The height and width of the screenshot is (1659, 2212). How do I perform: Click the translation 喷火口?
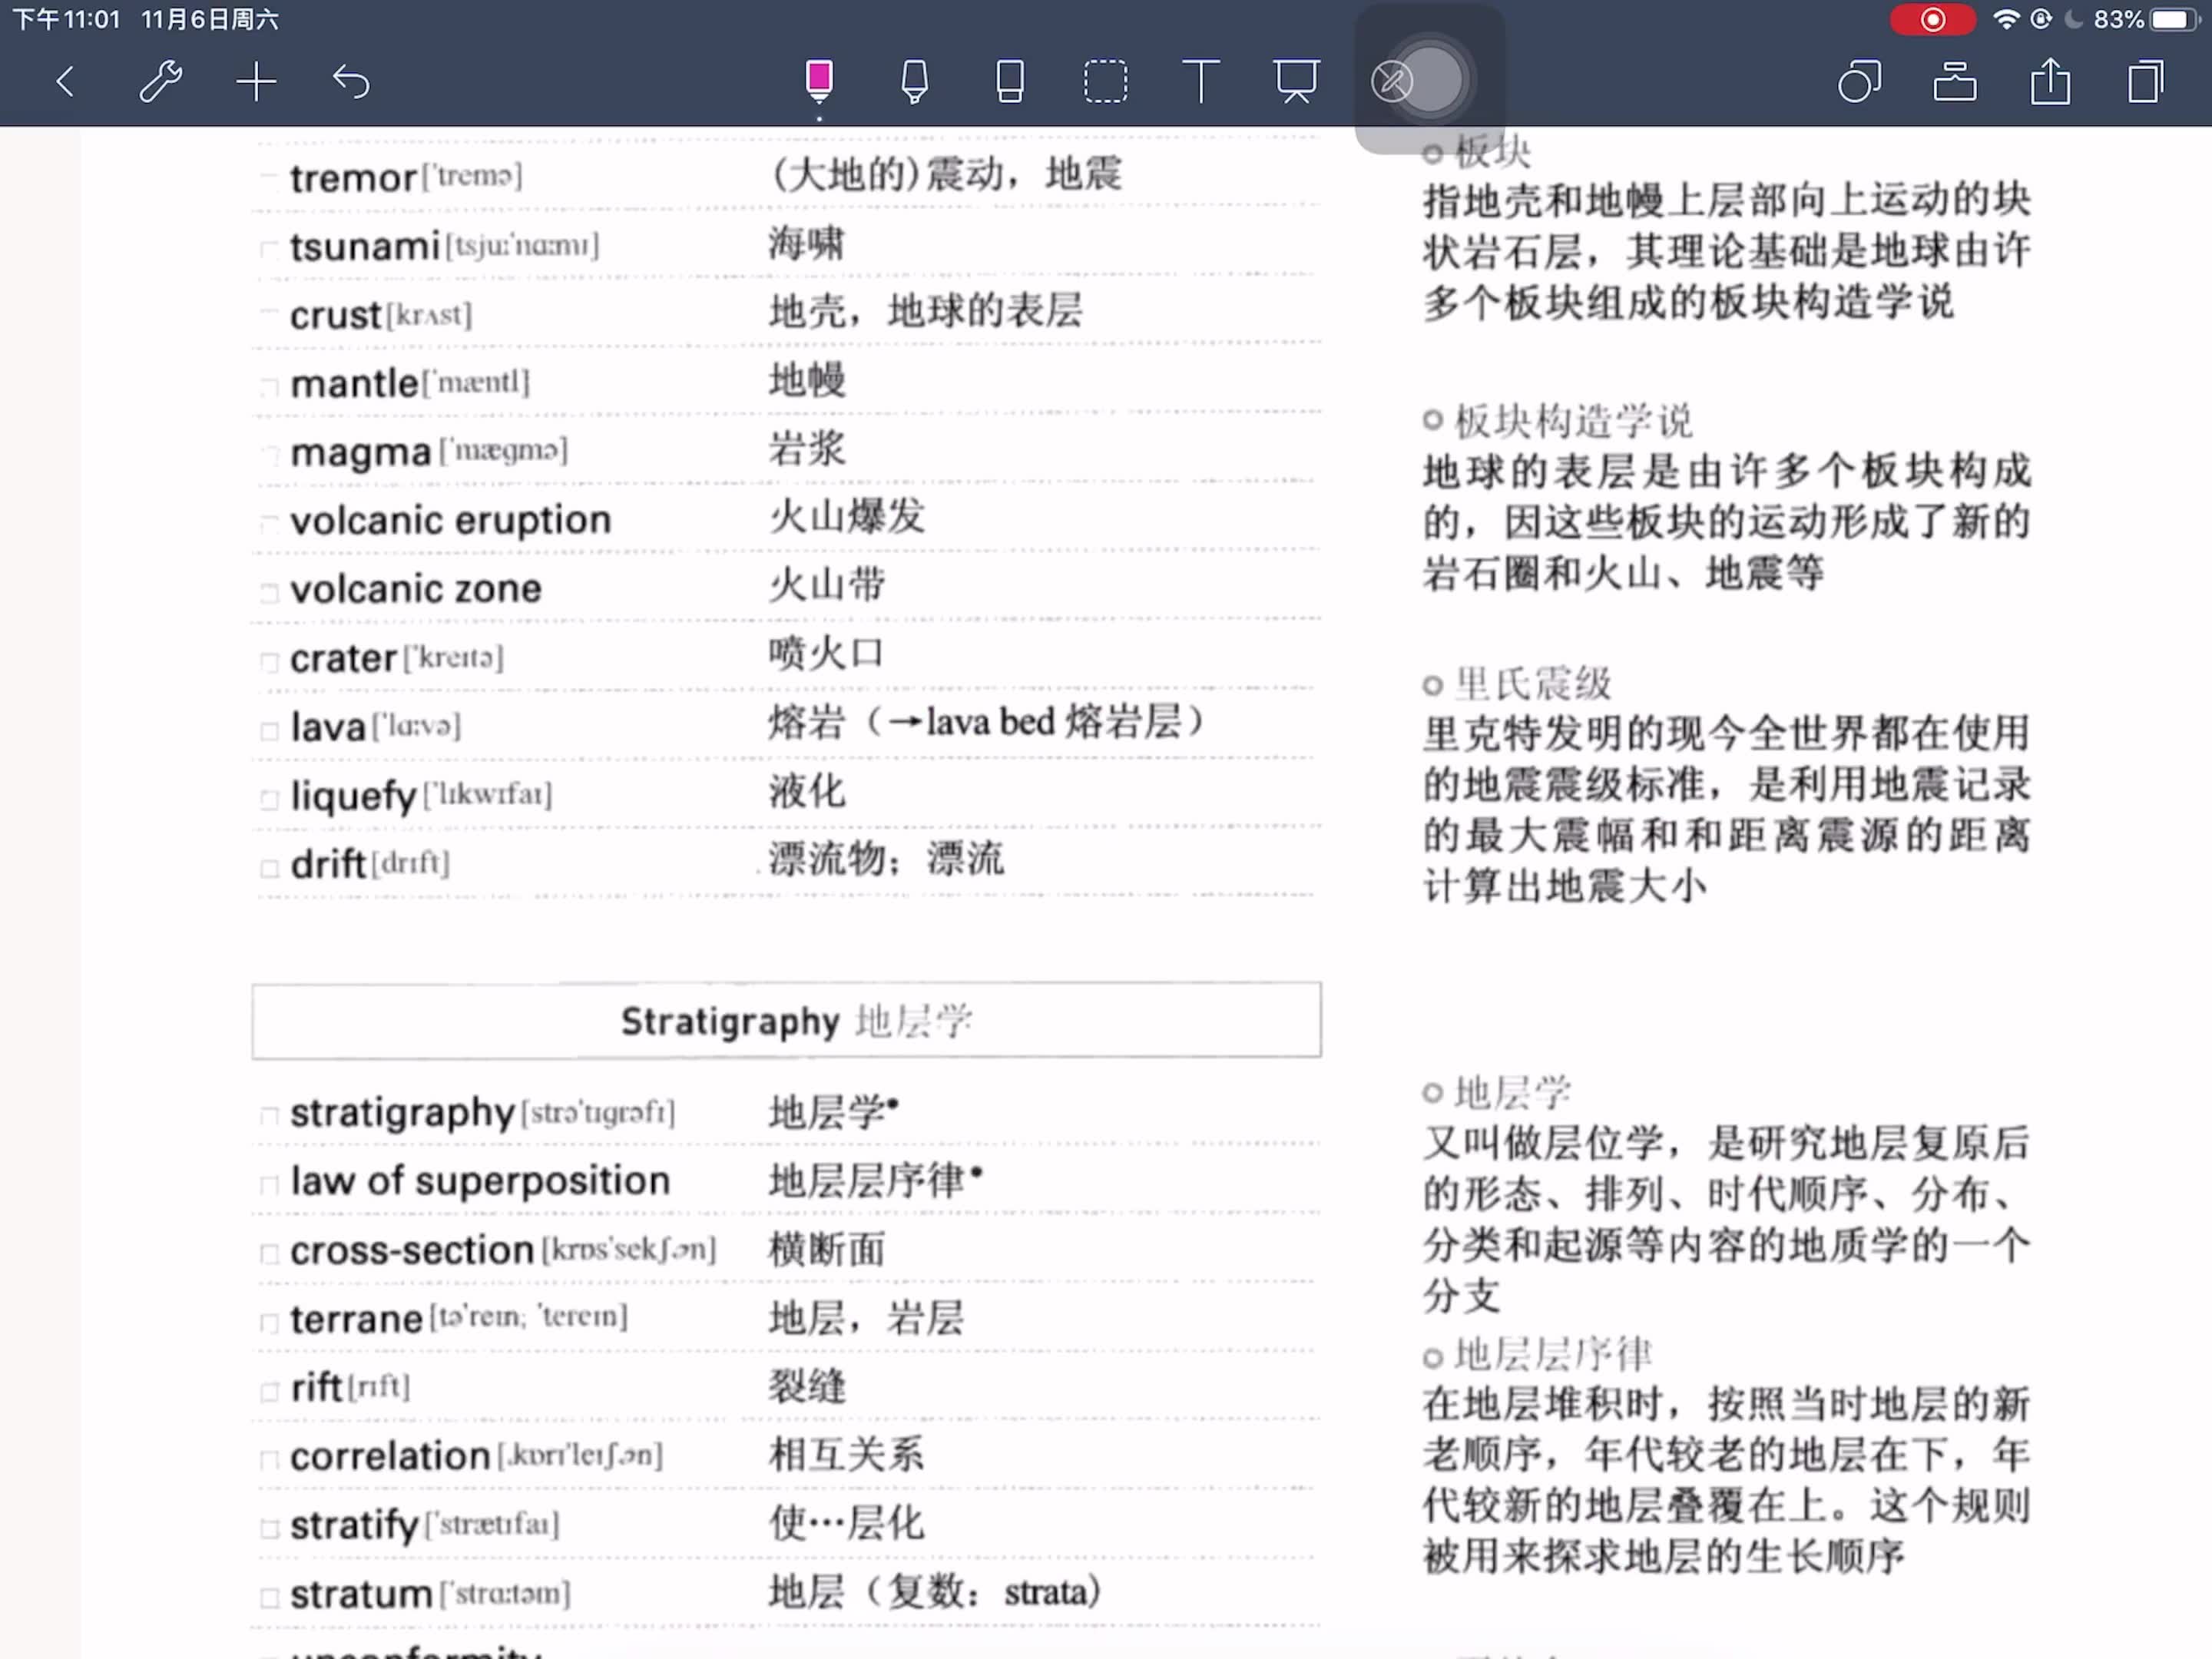click(x=826, y=654)
